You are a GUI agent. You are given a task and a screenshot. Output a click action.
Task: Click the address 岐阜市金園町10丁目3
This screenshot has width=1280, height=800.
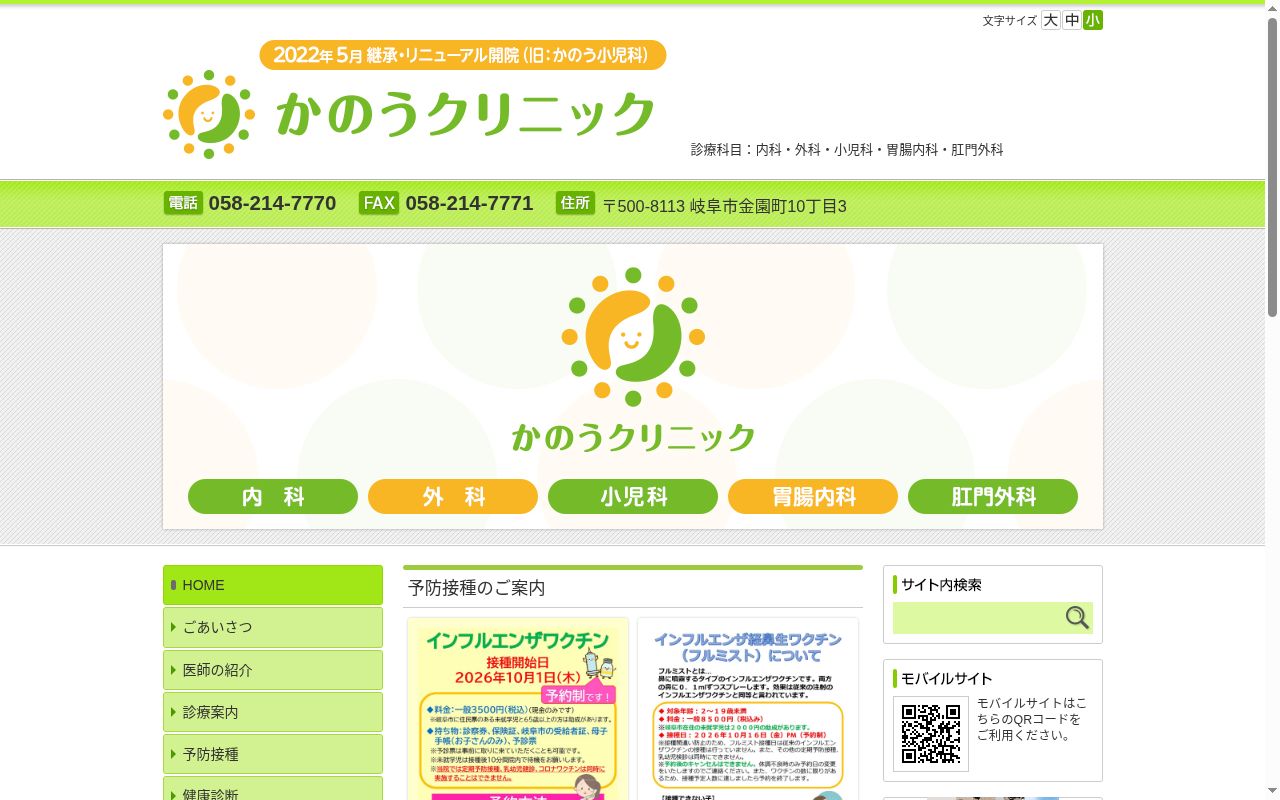[768, 206]
